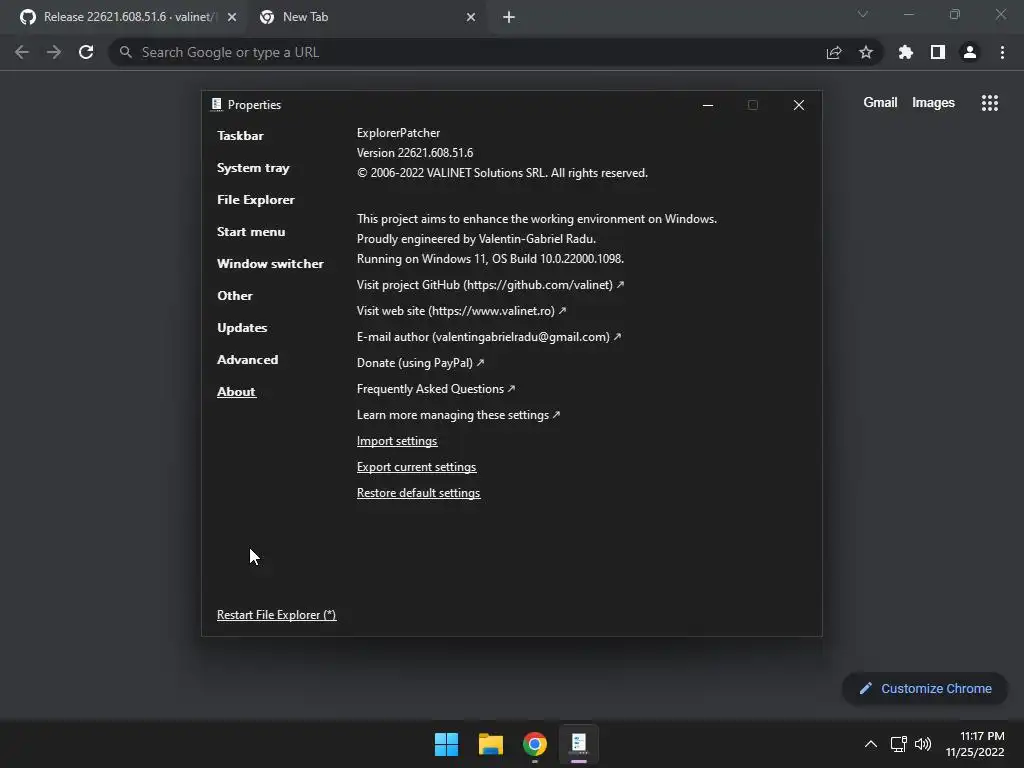Show hidden system tray icons
This screenshot has height=768, width=1024.
[871, 744]
